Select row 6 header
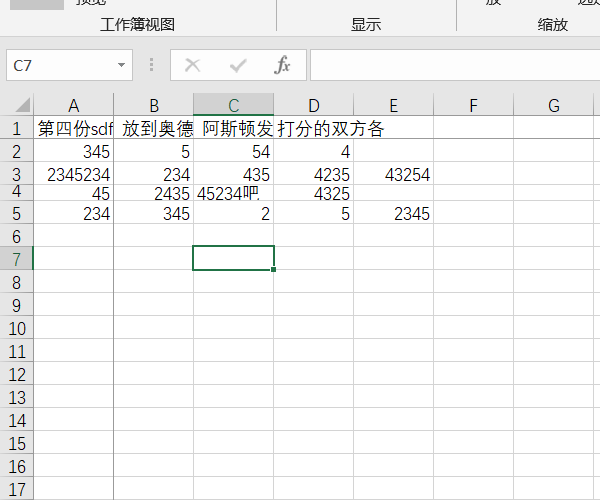600x500 pixels. pyautogui.click(x=16, y=236)
